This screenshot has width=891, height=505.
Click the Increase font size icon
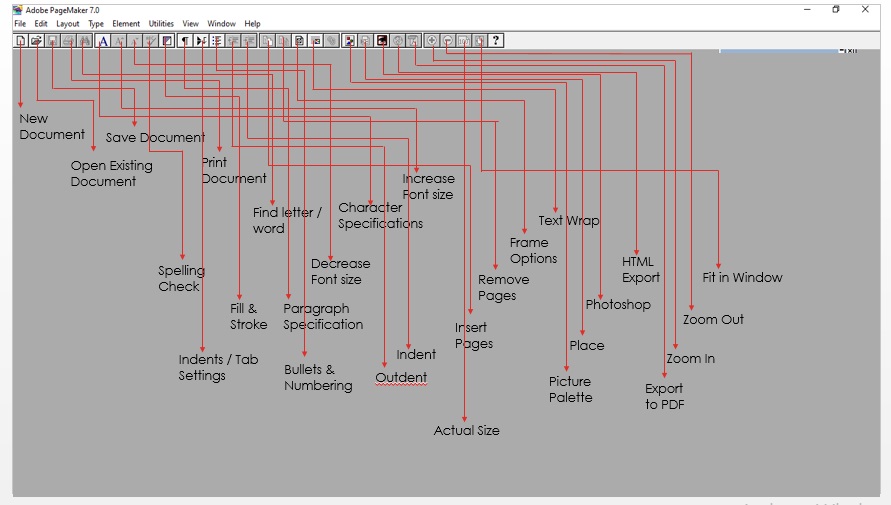(120, 41)
